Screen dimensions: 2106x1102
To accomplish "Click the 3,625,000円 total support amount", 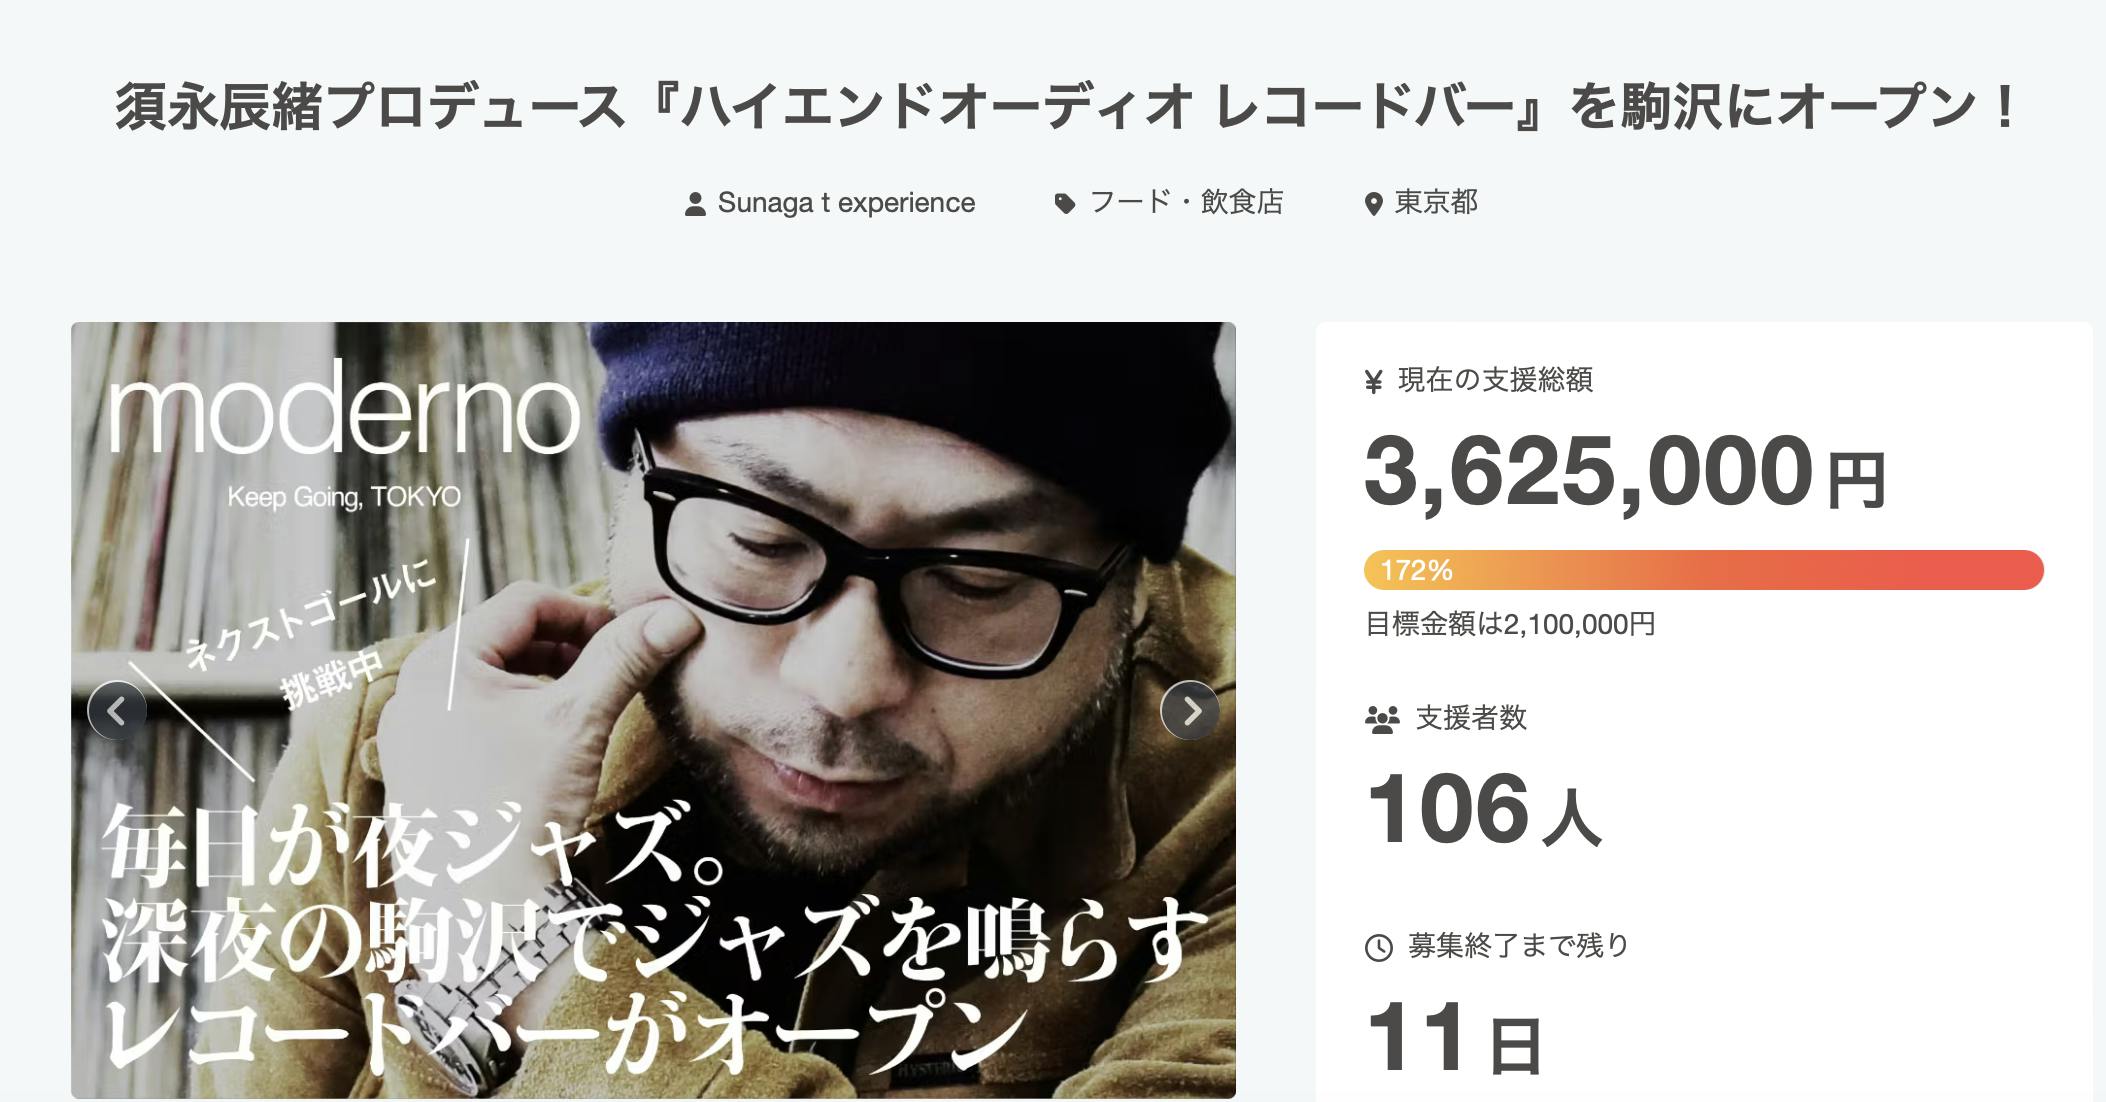I will pyautogui.click(x=1624, y=472).
